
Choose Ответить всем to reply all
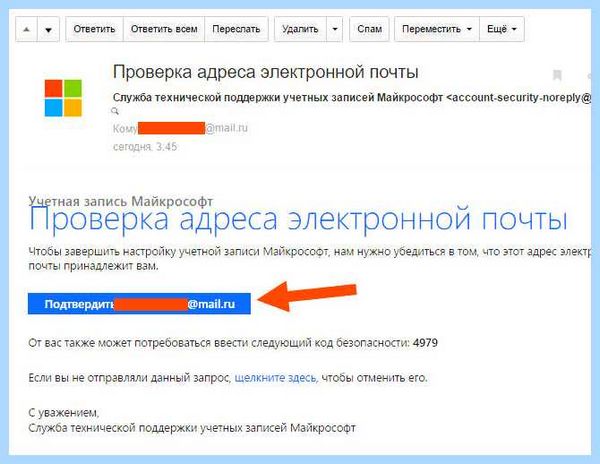(164, 29)
